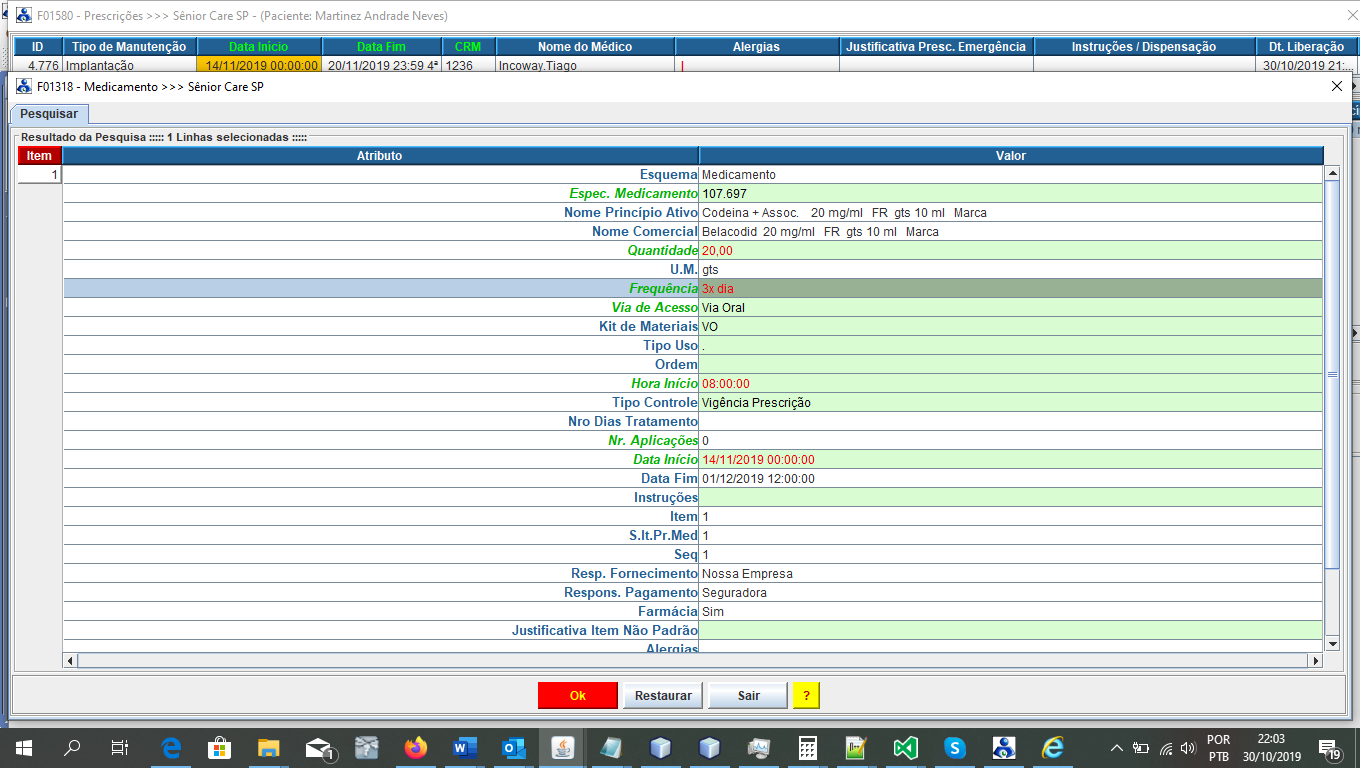Launch Firefox from the taskbar
Viewport: 1360px width, 768px height.
[416, 747]
